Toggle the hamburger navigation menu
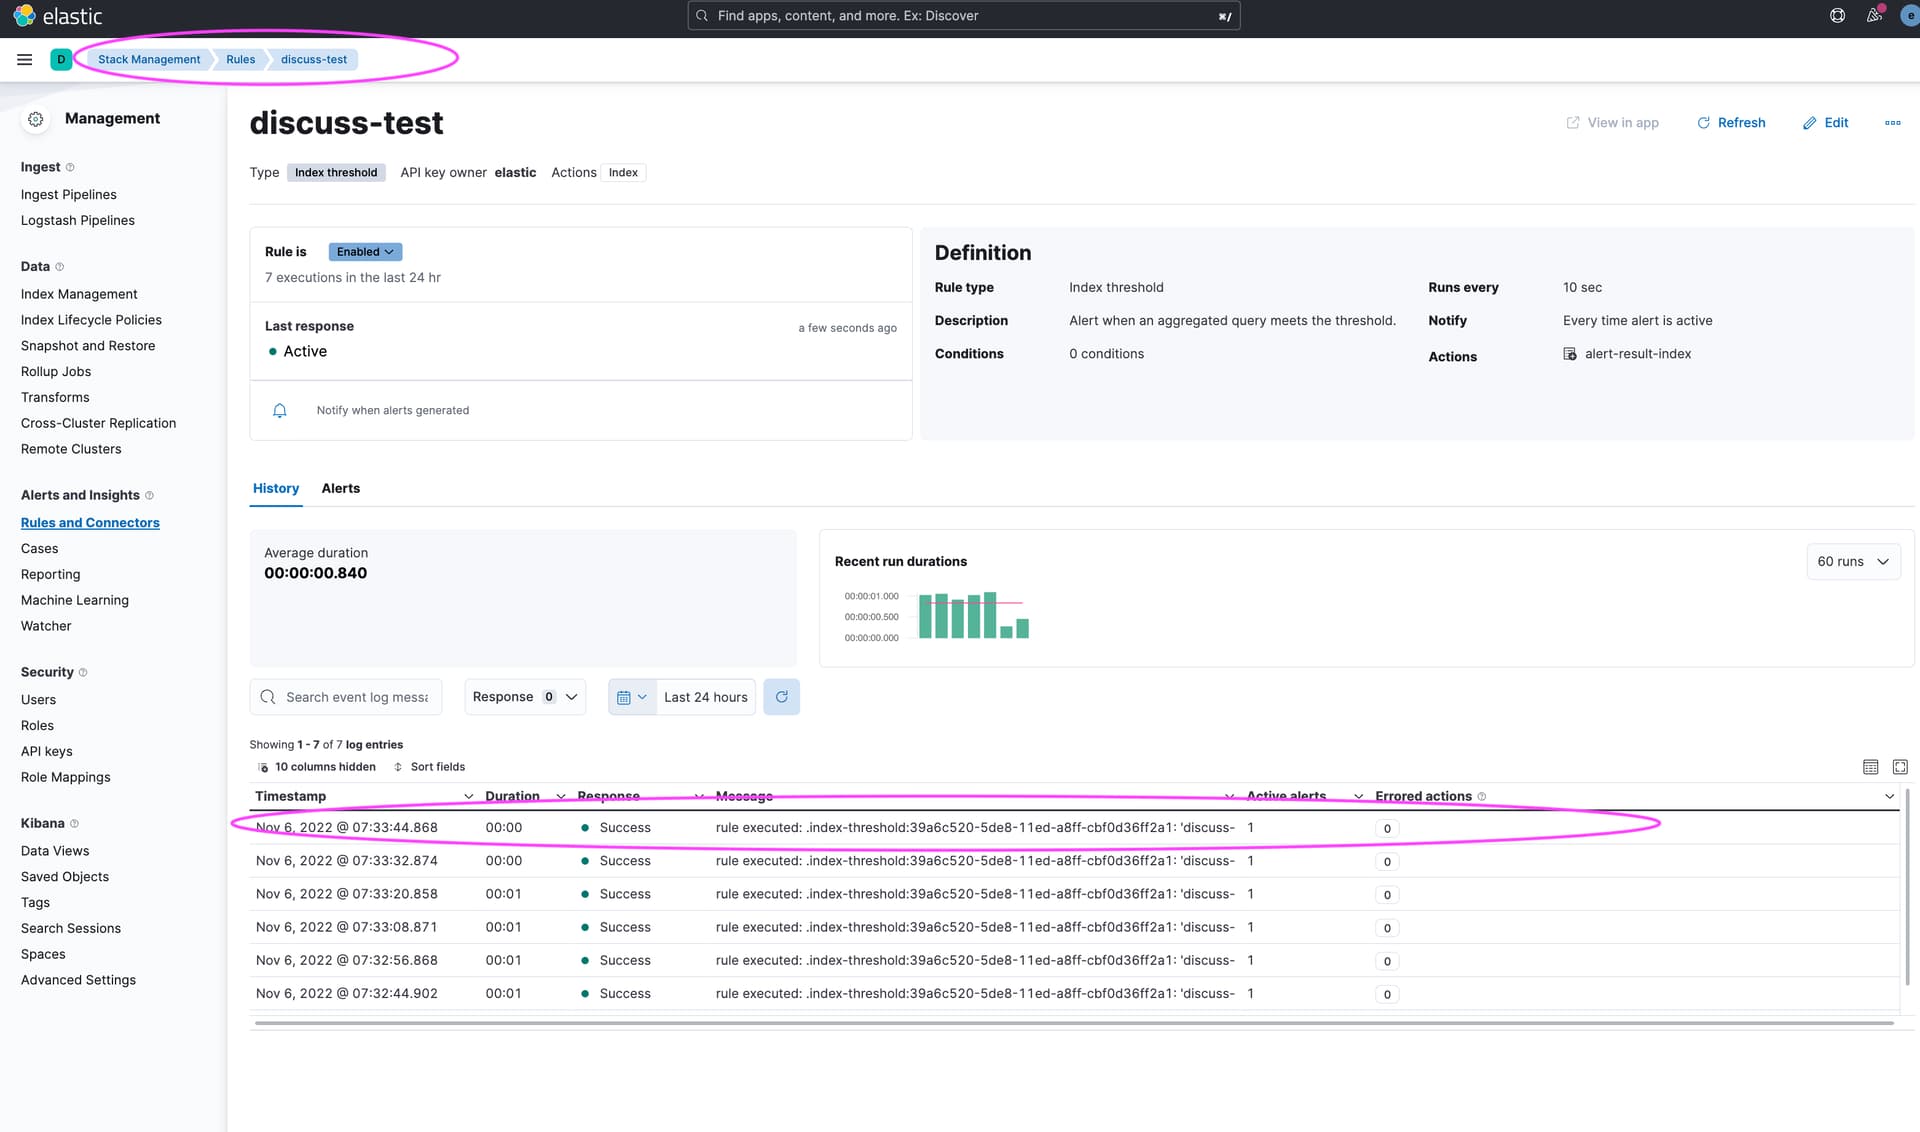The image size is (1920, 1132). 25,60
